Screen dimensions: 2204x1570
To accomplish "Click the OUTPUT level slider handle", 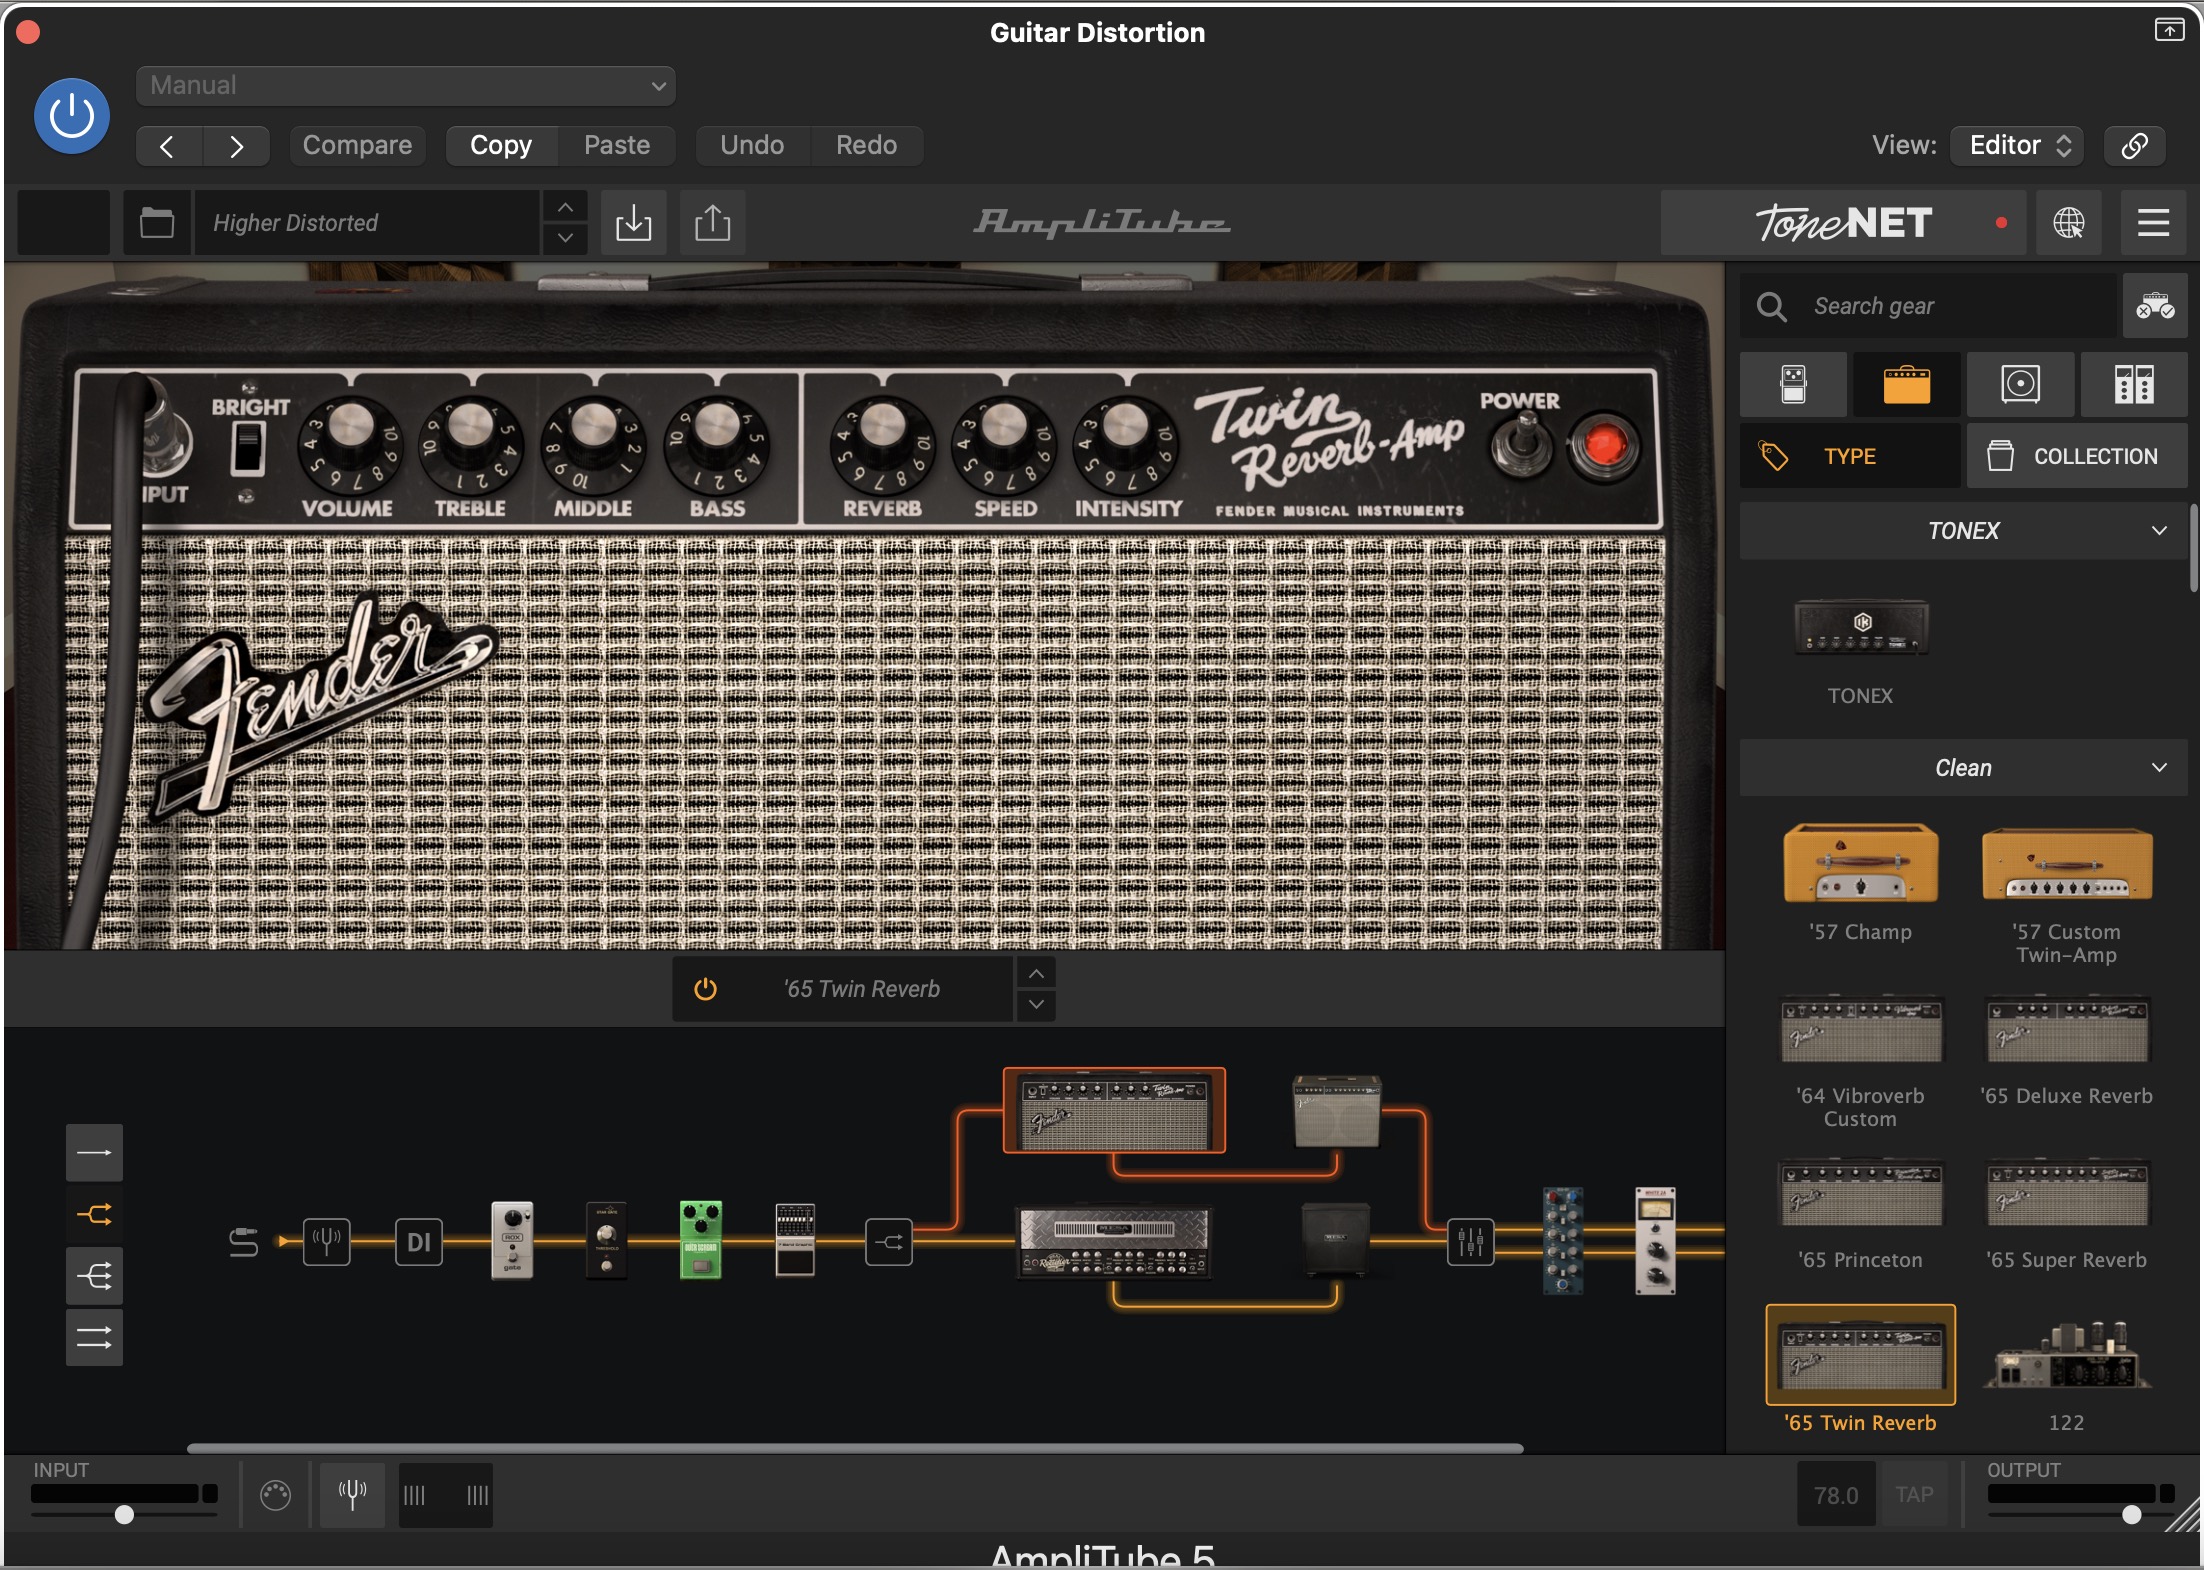I will [2131, 1514].
